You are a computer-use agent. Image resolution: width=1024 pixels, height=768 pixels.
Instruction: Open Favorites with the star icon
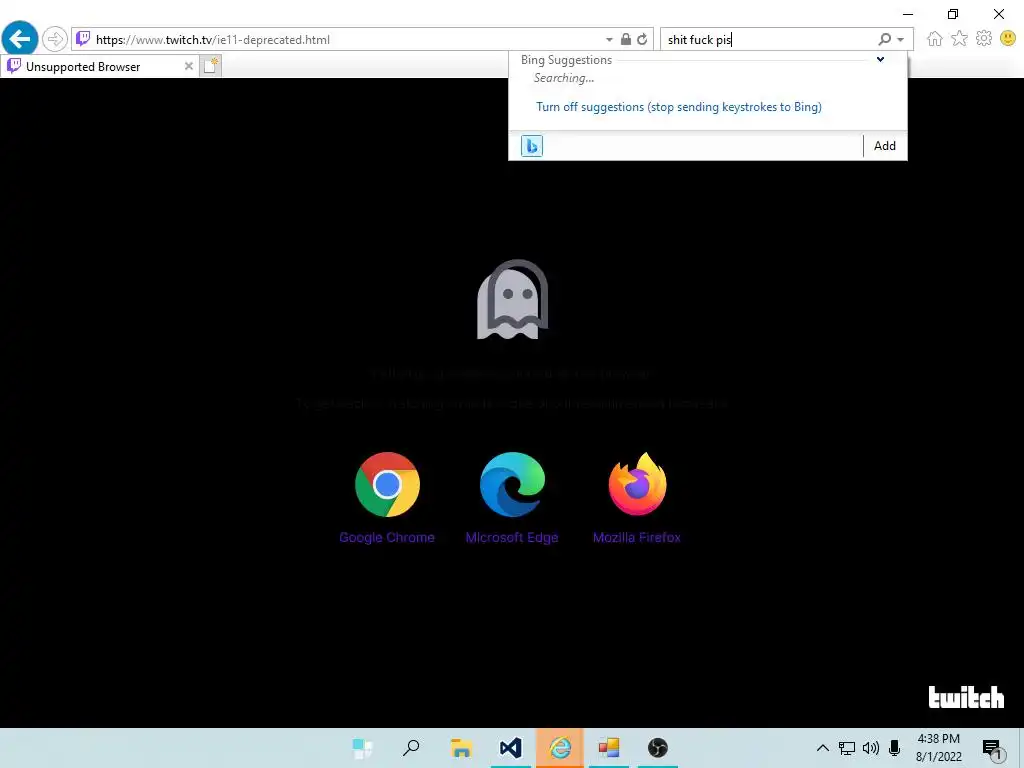[x=959, y=39]
